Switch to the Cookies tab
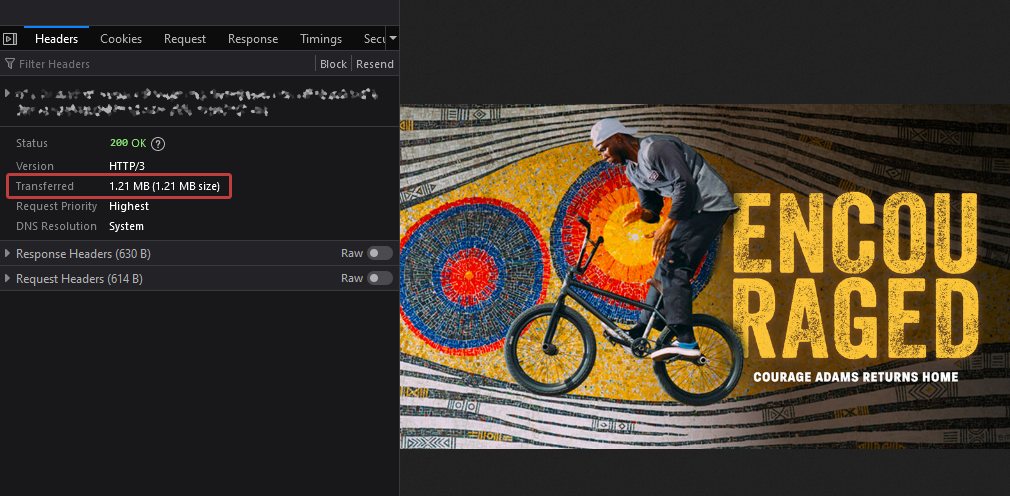The image size is (1010, 496). (121, 39)
